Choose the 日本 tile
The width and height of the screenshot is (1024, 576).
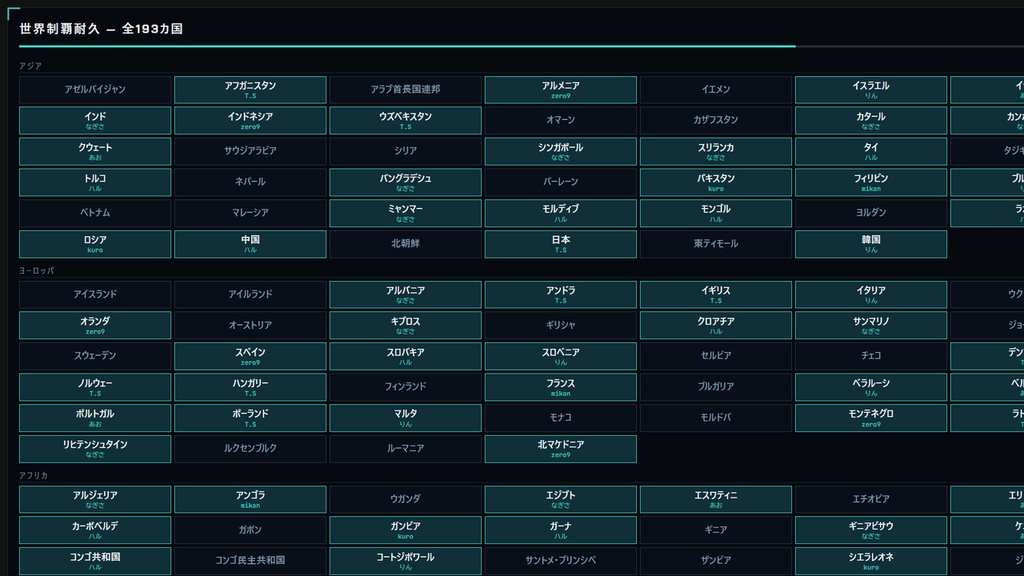coord(560,244)
